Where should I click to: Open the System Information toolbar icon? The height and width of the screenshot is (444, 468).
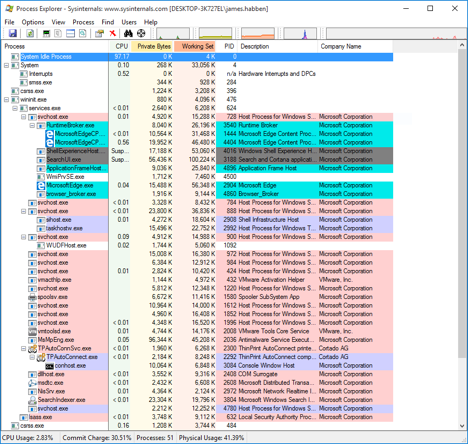click(46, 33)
